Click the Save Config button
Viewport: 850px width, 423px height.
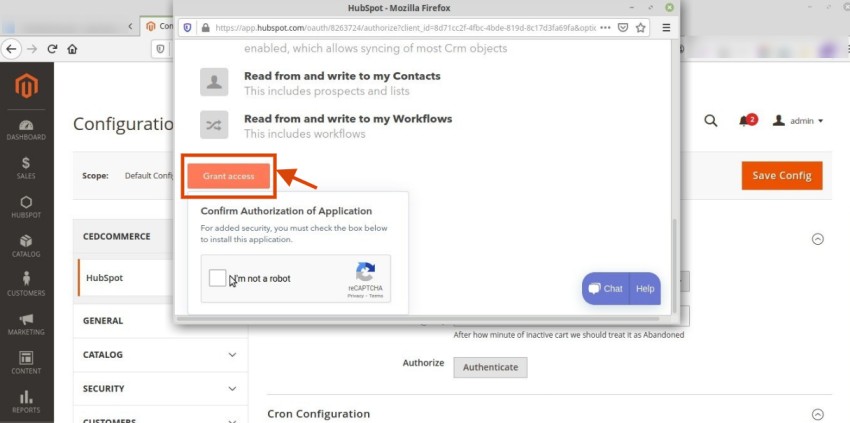tap(782, 176)
